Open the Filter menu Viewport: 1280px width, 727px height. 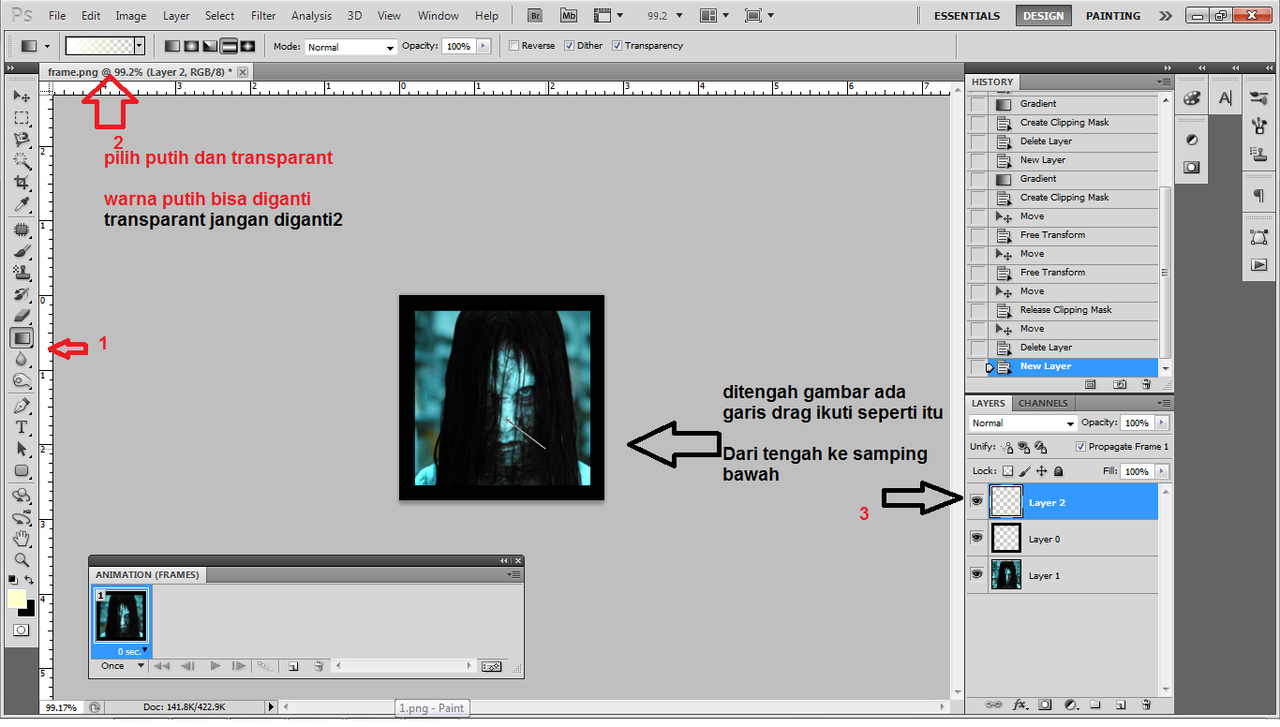(x=263, y=15)
